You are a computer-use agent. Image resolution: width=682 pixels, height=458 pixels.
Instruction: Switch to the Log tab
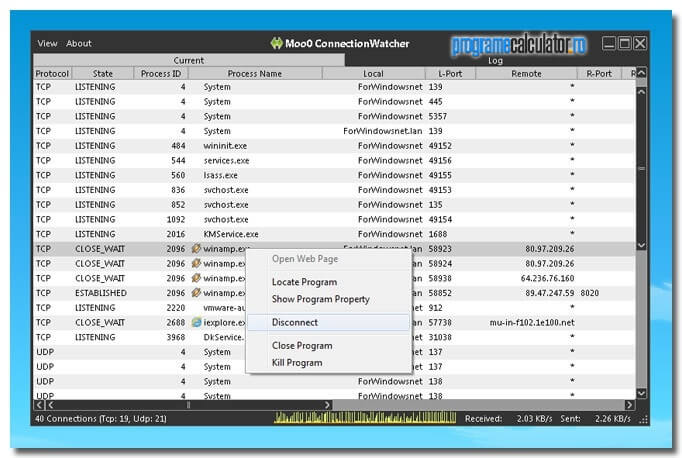495,60
